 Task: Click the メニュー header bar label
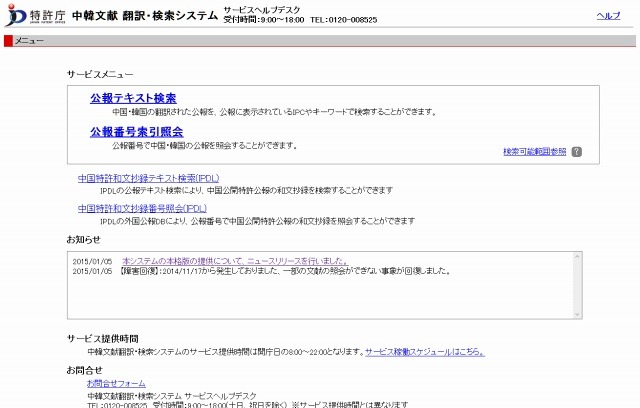29,41
